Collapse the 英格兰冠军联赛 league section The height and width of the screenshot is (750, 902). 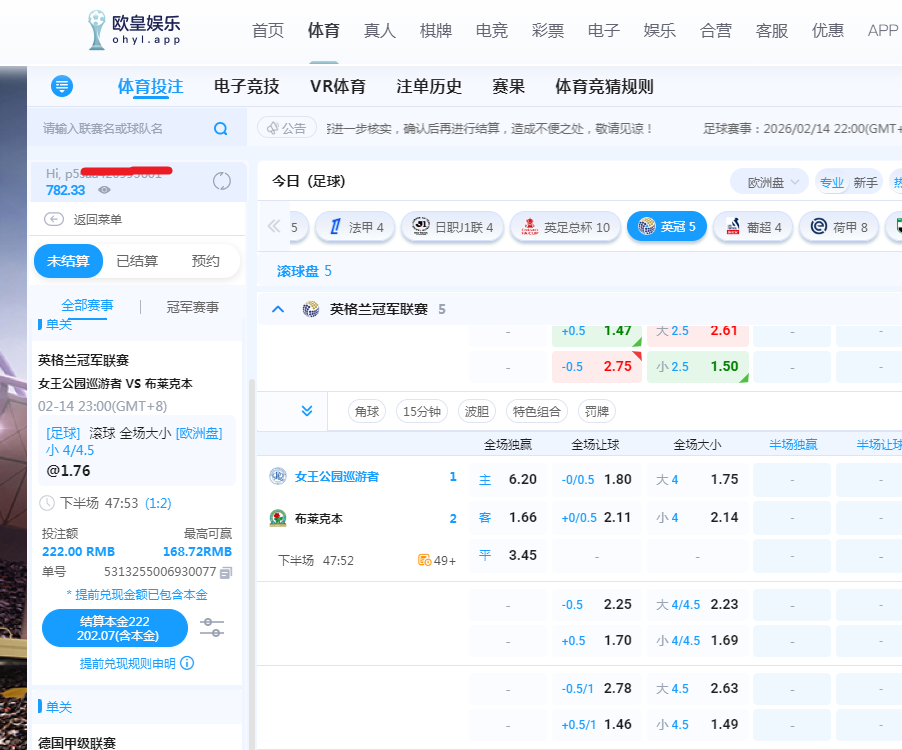pyautogui.click(x=279, y=309)
